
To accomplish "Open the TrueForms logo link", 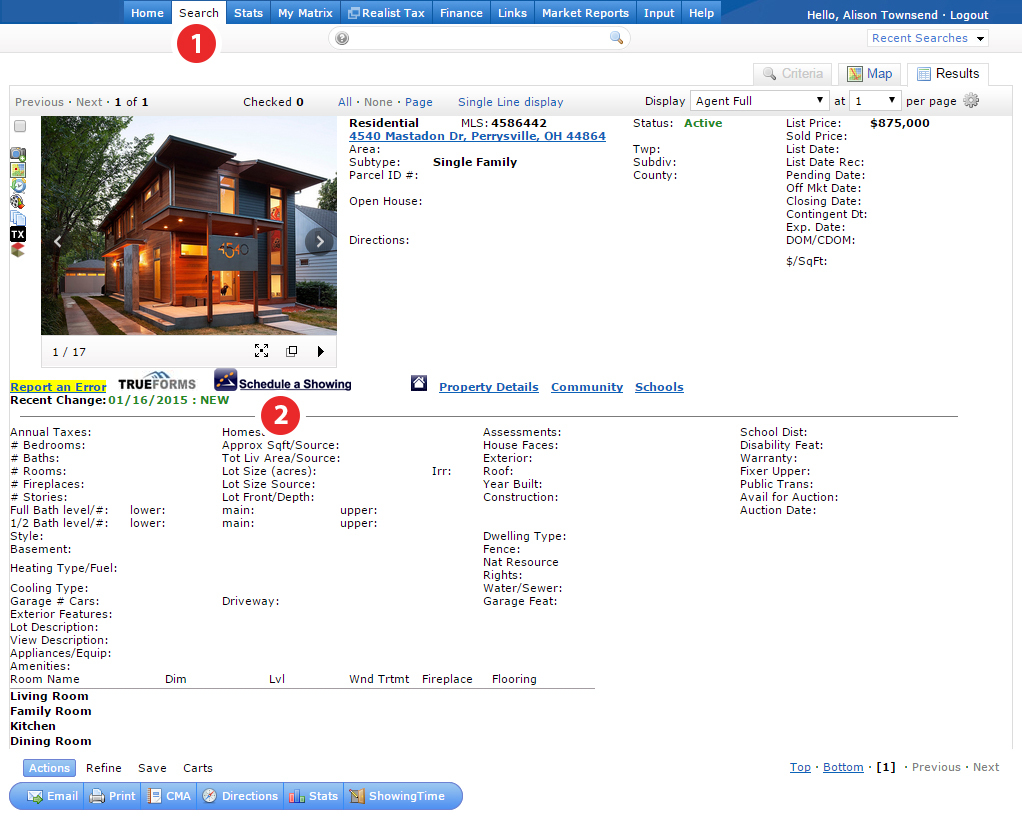I will coord(157,381).
